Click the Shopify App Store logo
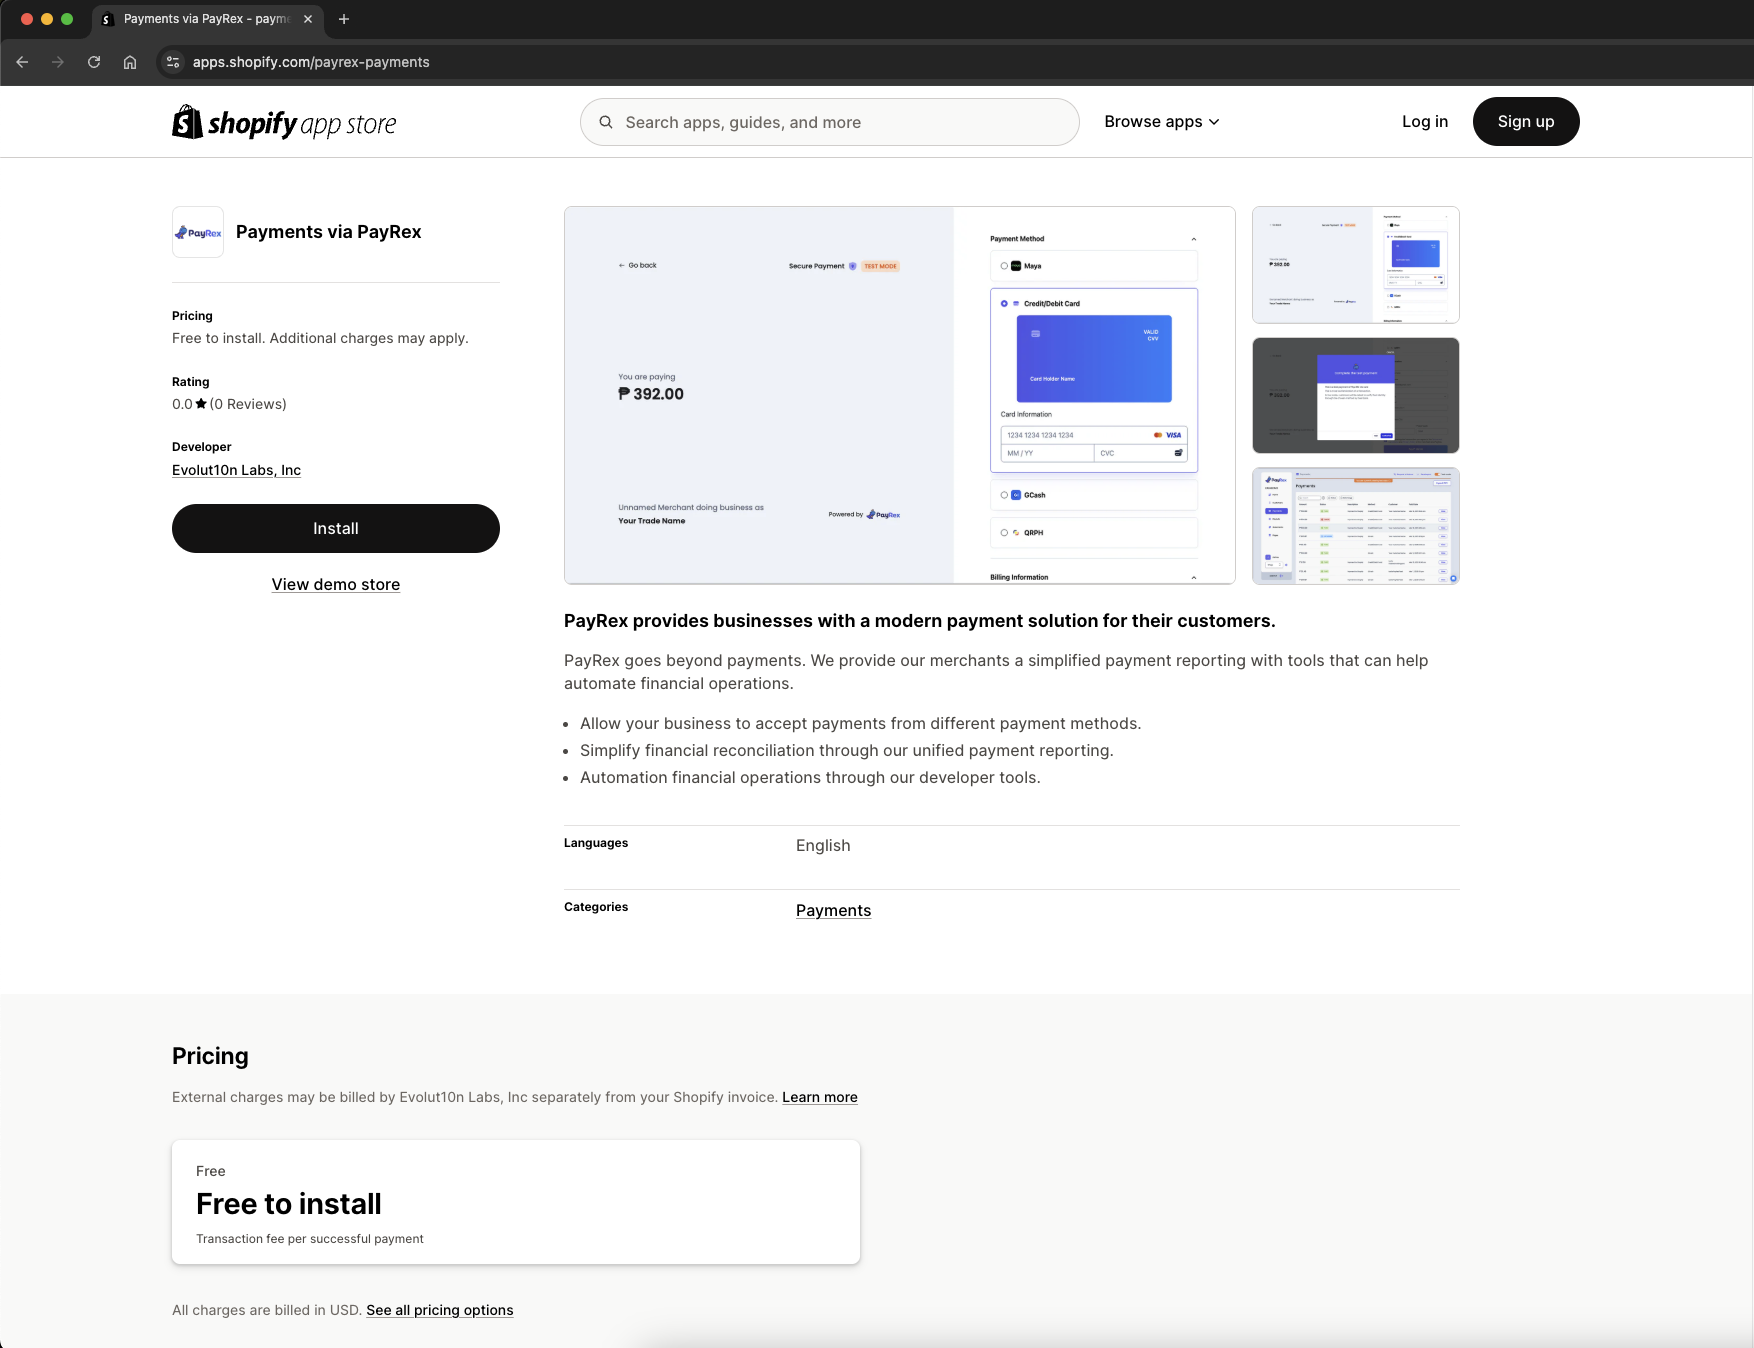Screen dimensions: 1754x1348 (283, 121)
